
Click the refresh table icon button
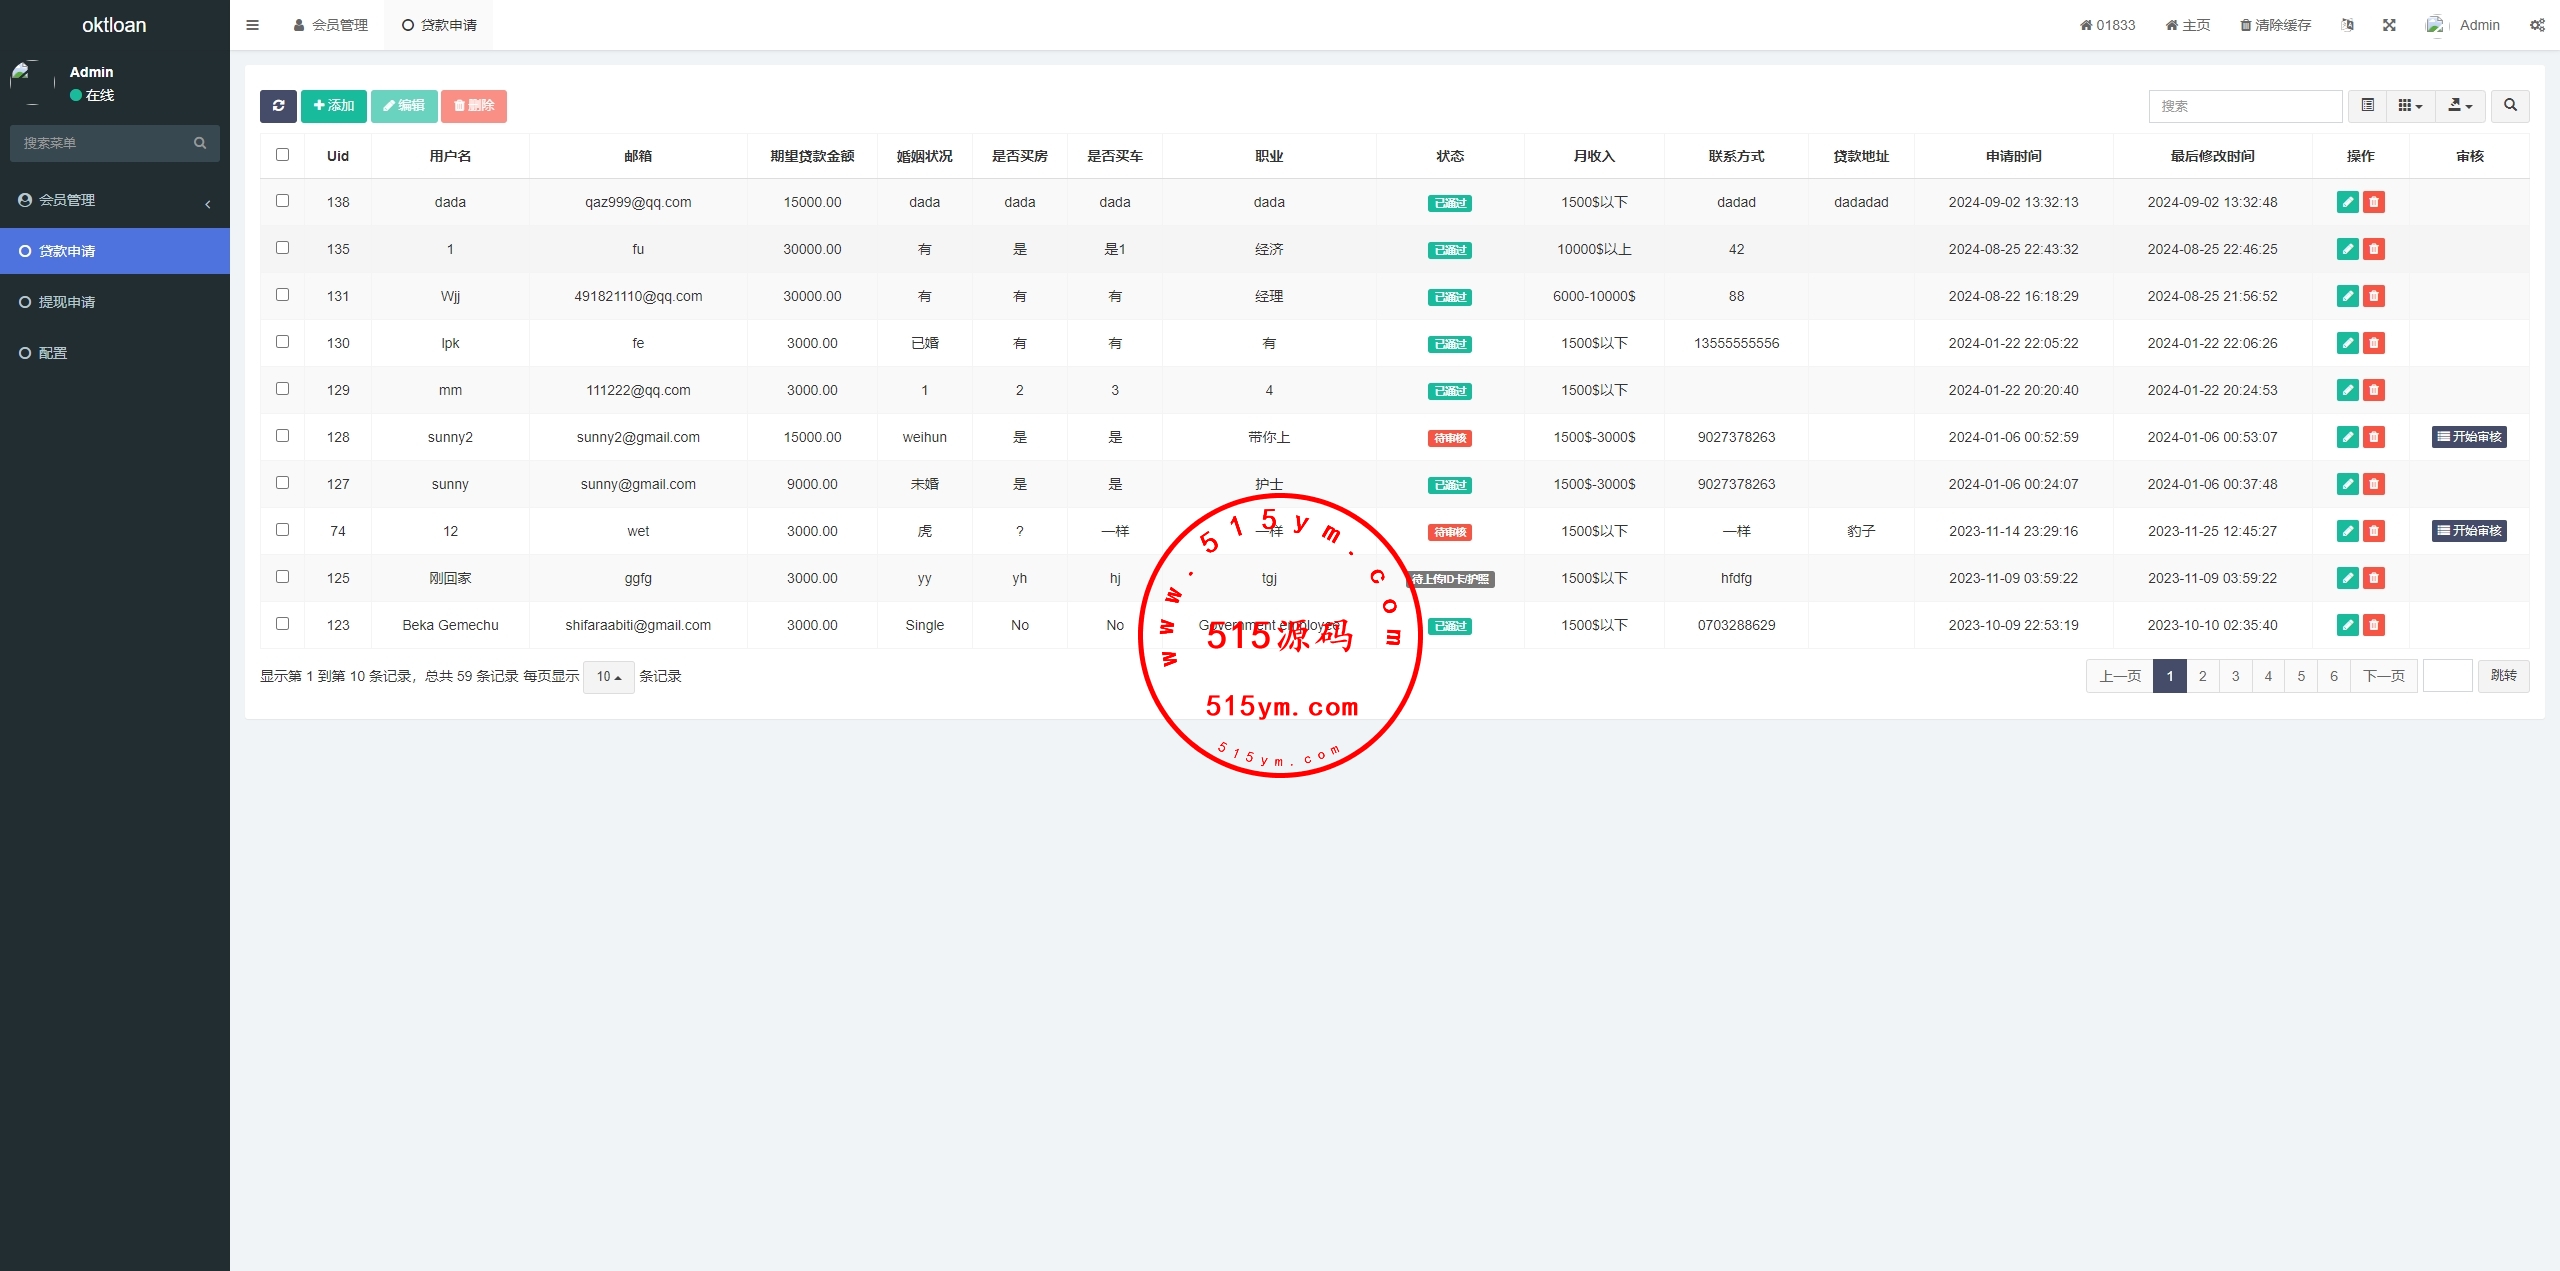click(x=278, y=106)
